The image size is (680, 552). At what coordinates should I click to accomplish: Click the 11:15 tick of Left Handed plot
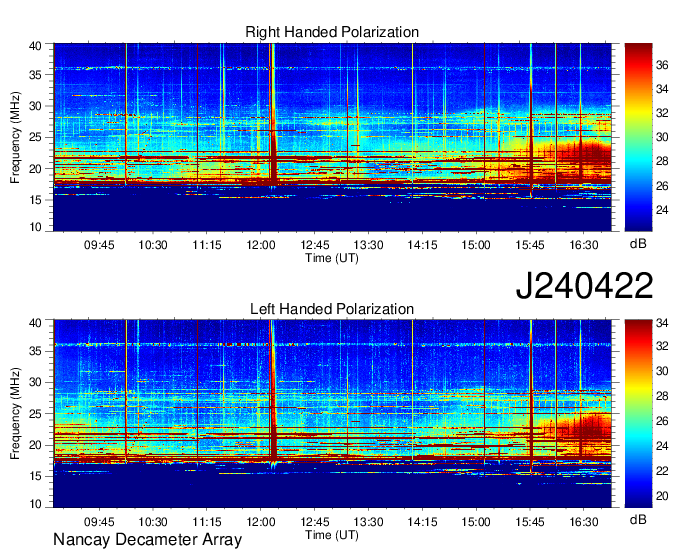point(207,522)
